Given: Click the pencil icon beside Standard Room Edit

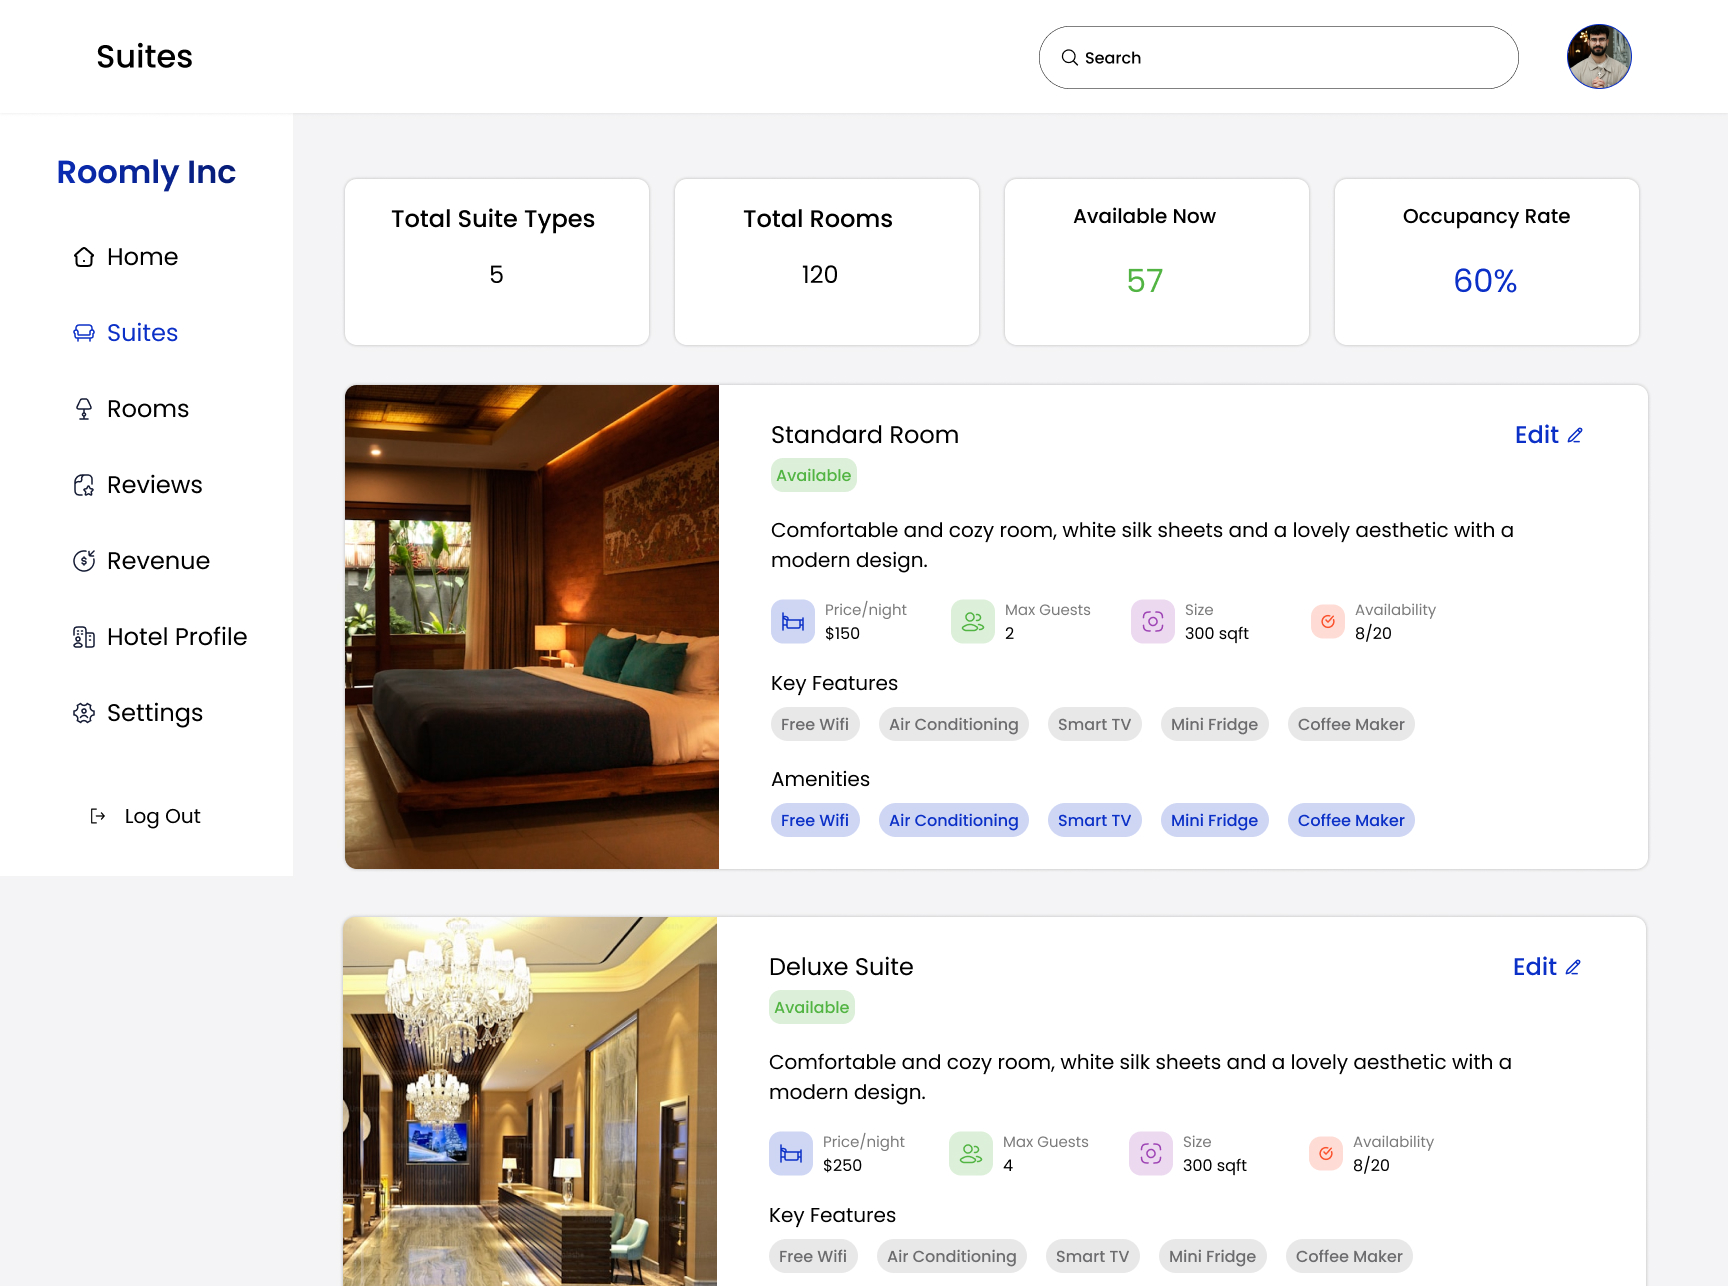Looking at the screenshot, I should 1575,435.
